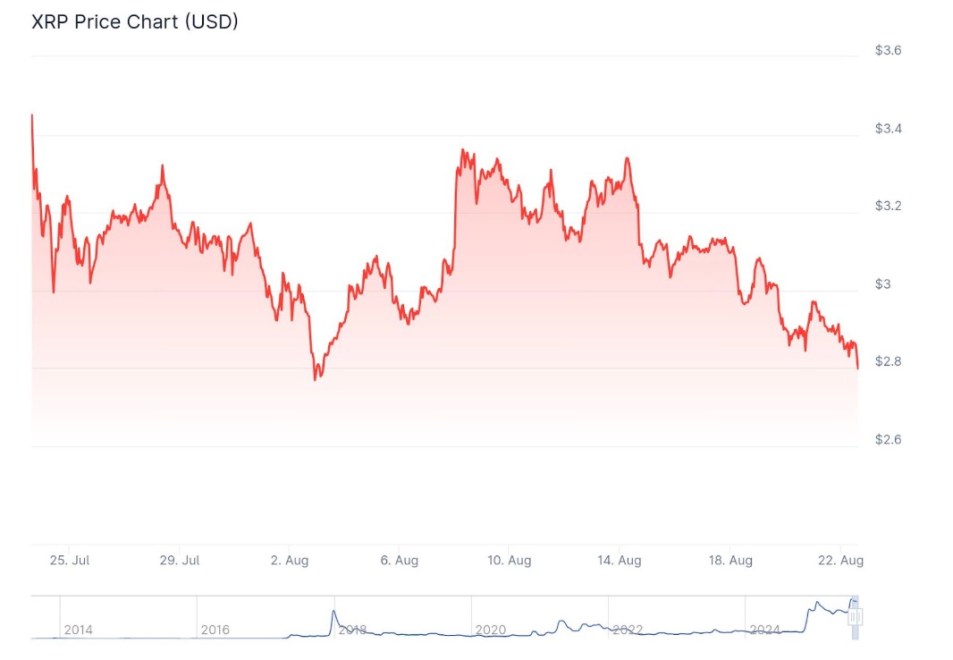Click the $2.8 price axis label
Image resolution: width=953 pixels, height=660 pixels.
click(x=888, y=361)
